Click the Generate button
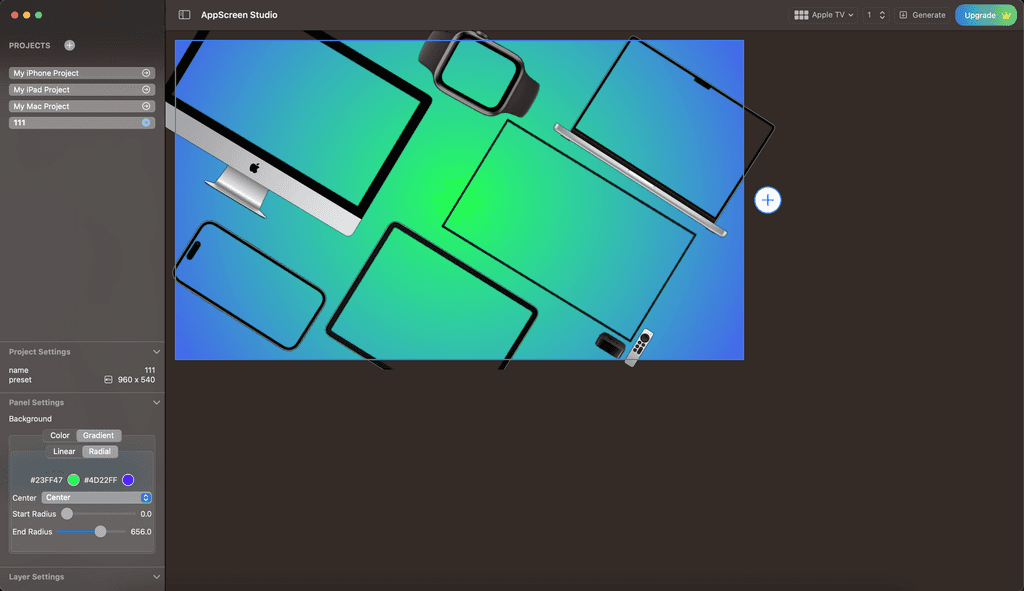 [921, 15]
